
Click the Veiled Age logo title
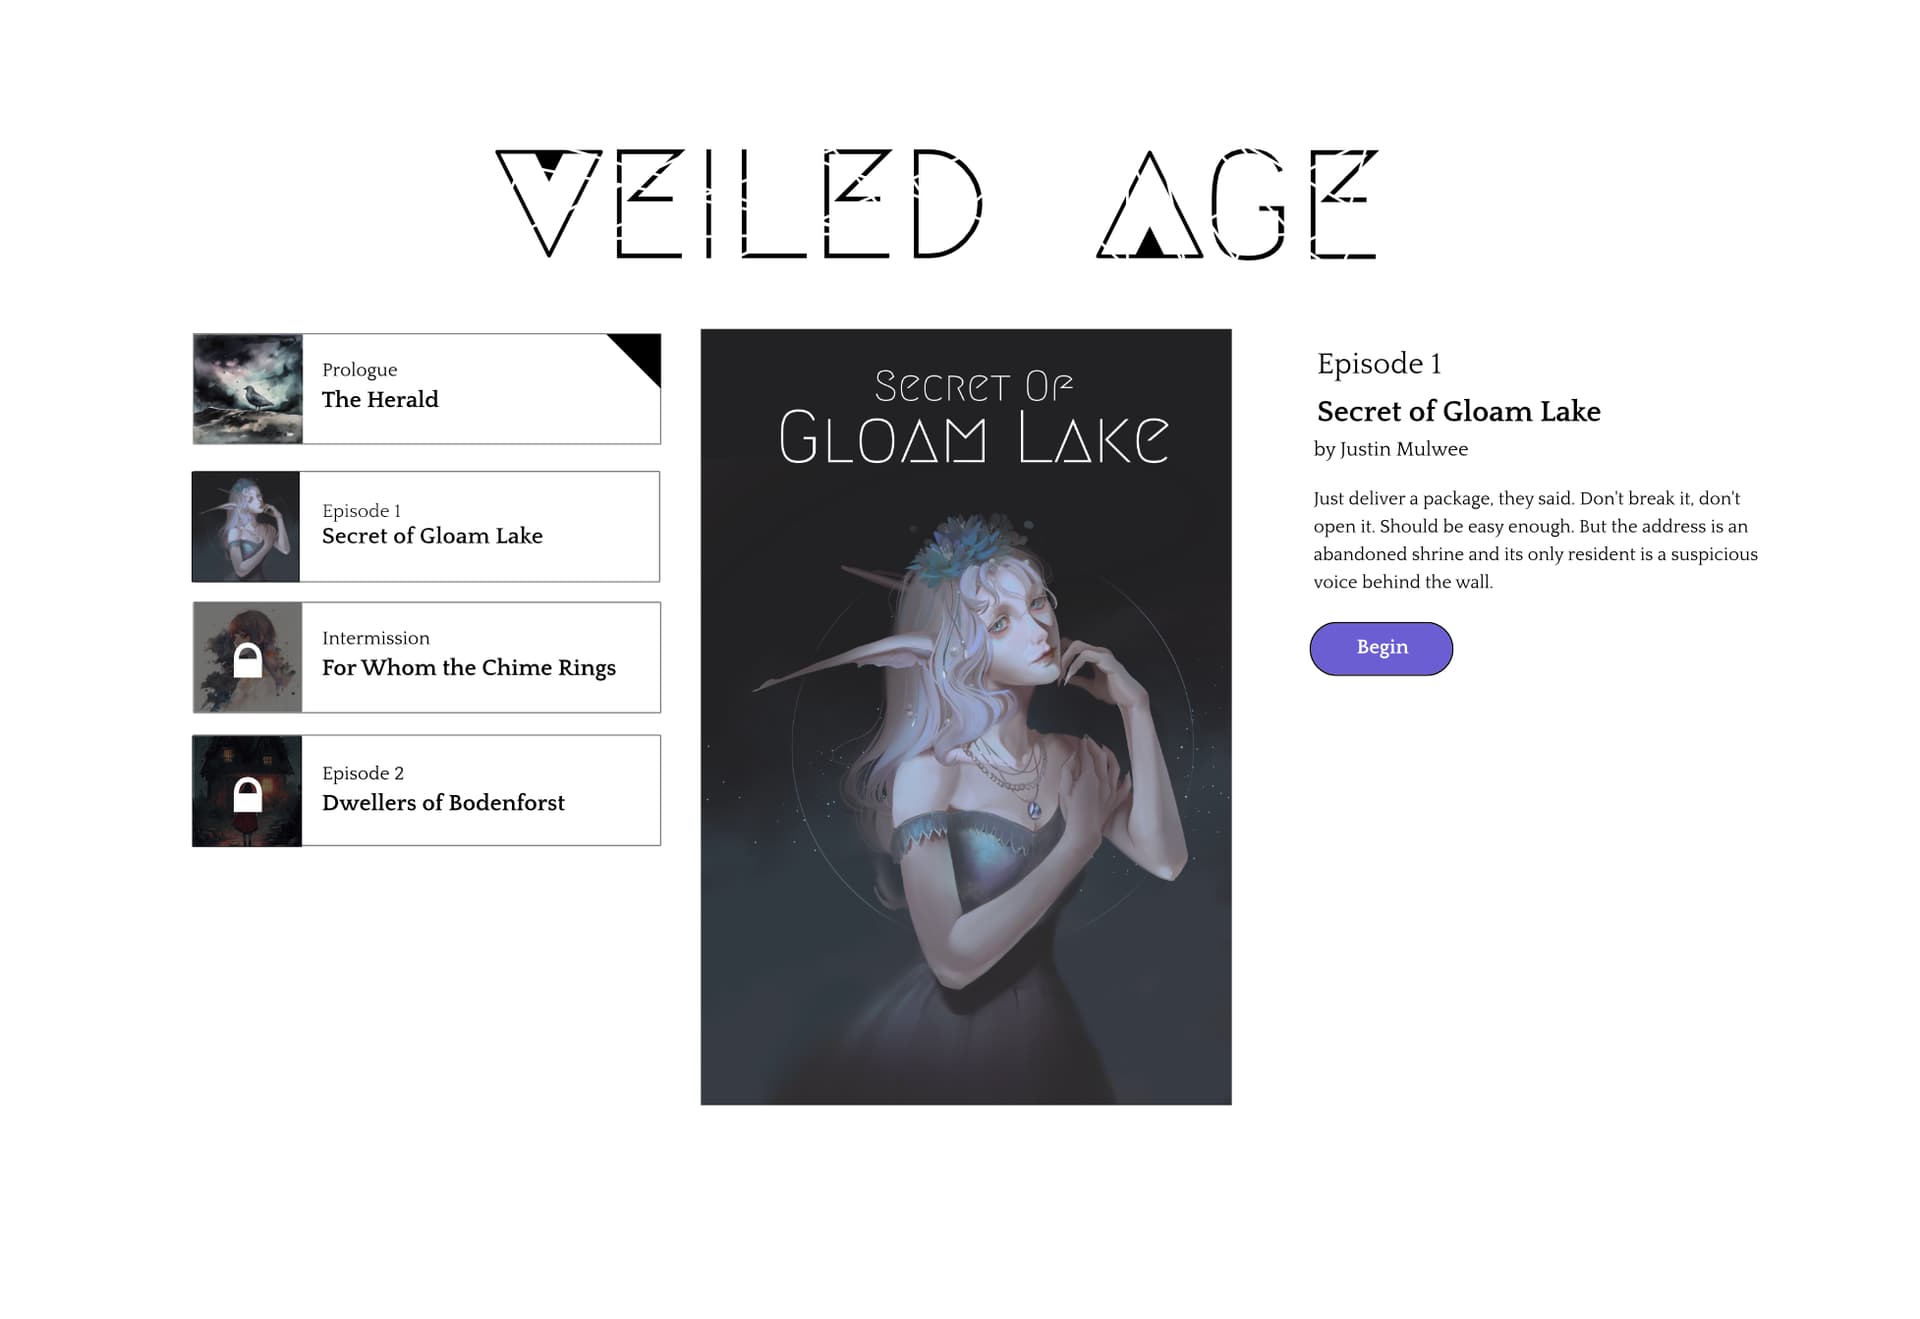(x=937, y=204)
